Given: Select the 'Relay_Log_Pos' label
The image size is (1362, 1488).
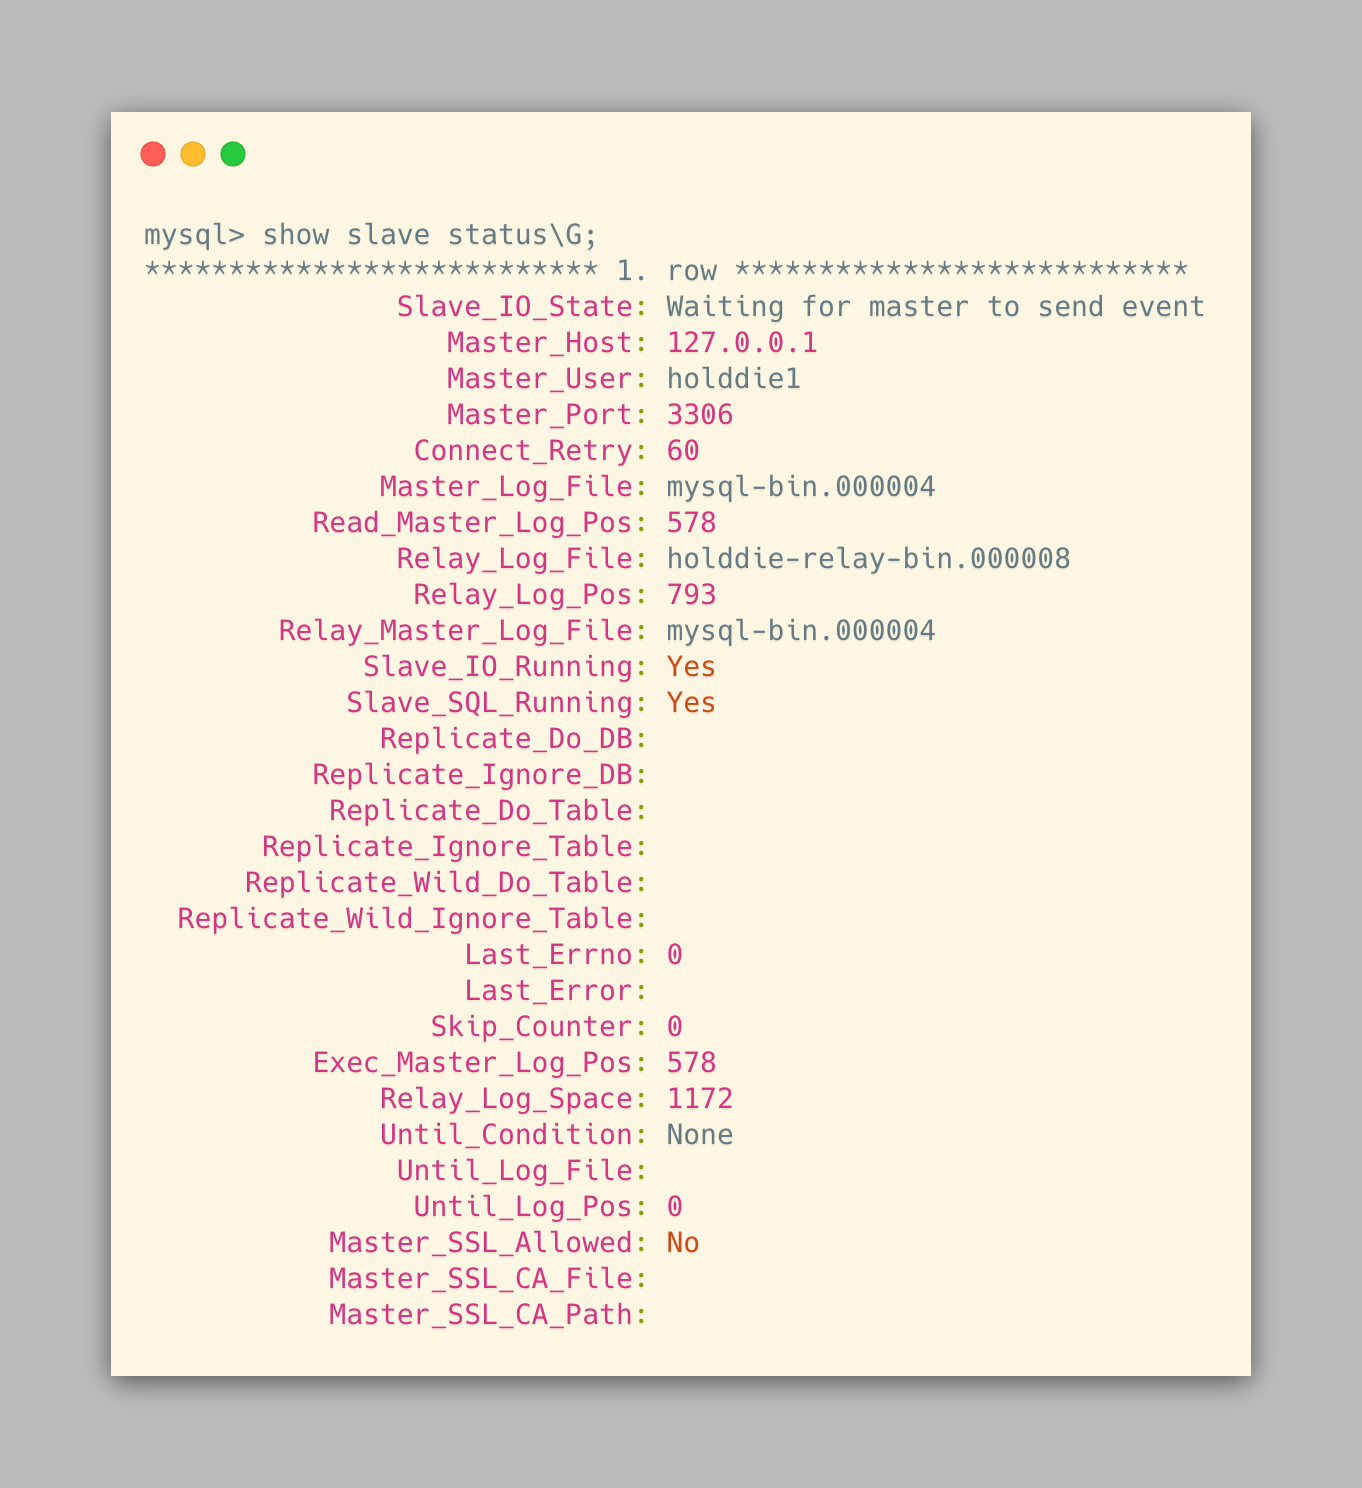Looking at the screenshot, I should (x=523, y=595).
